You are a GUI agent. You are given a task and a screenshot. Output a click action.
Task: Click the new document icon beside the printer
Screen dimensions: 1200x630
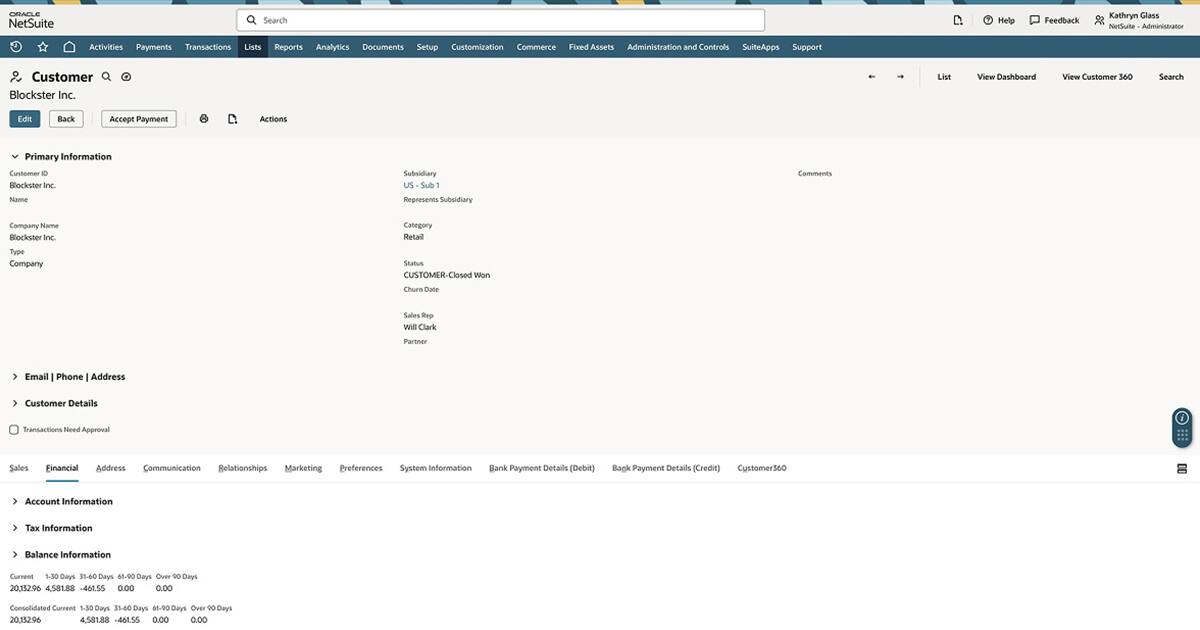(231, 117)
